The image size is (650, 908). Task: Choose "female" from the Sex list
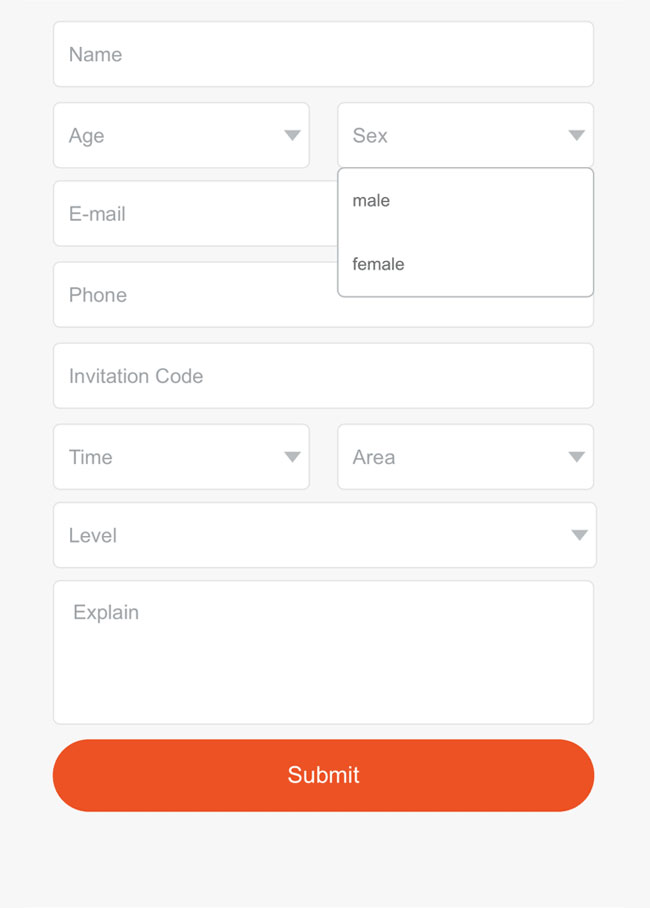click(x=378, y=265)
